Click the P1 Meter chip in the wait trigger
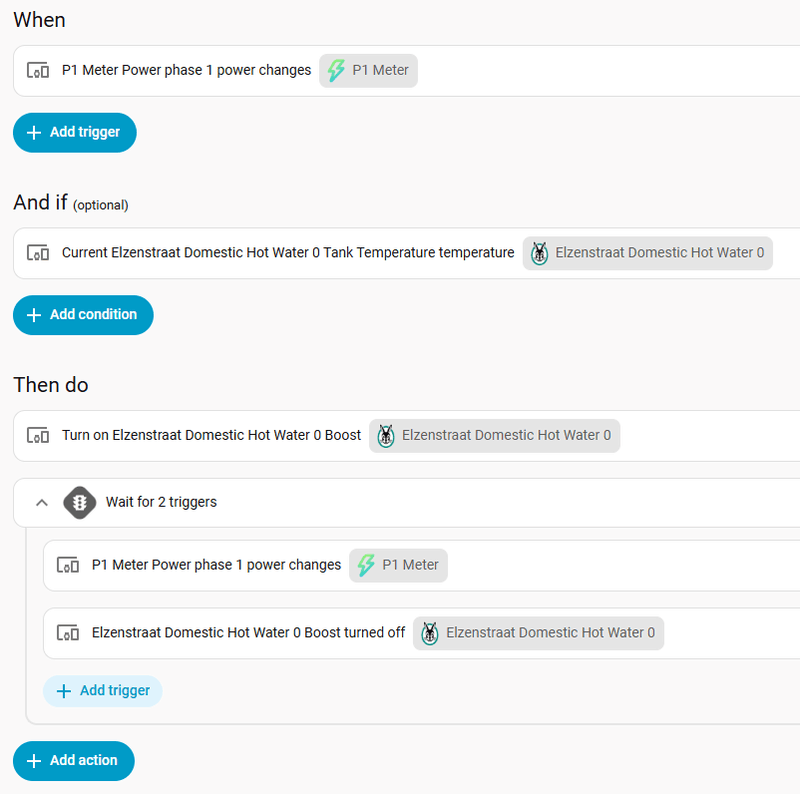Image resolution: width=800 pixels, height=794 pixels. pyautogui.click(x=398, y=565)
